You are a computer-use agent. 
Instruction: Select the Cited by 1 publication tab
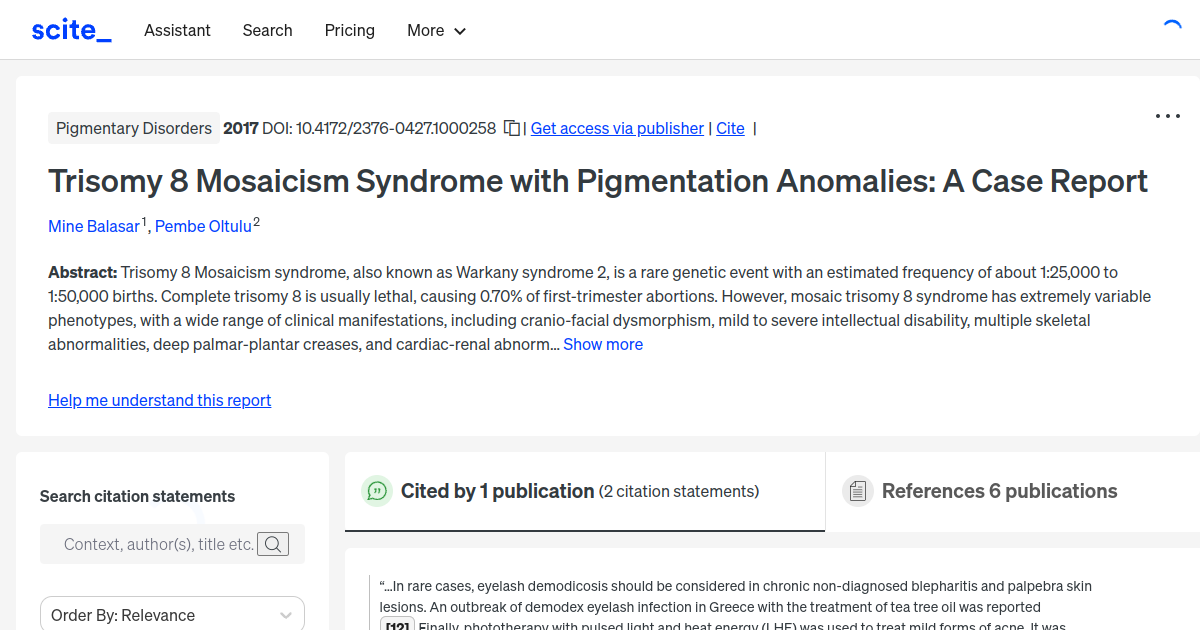click(496, 491)
